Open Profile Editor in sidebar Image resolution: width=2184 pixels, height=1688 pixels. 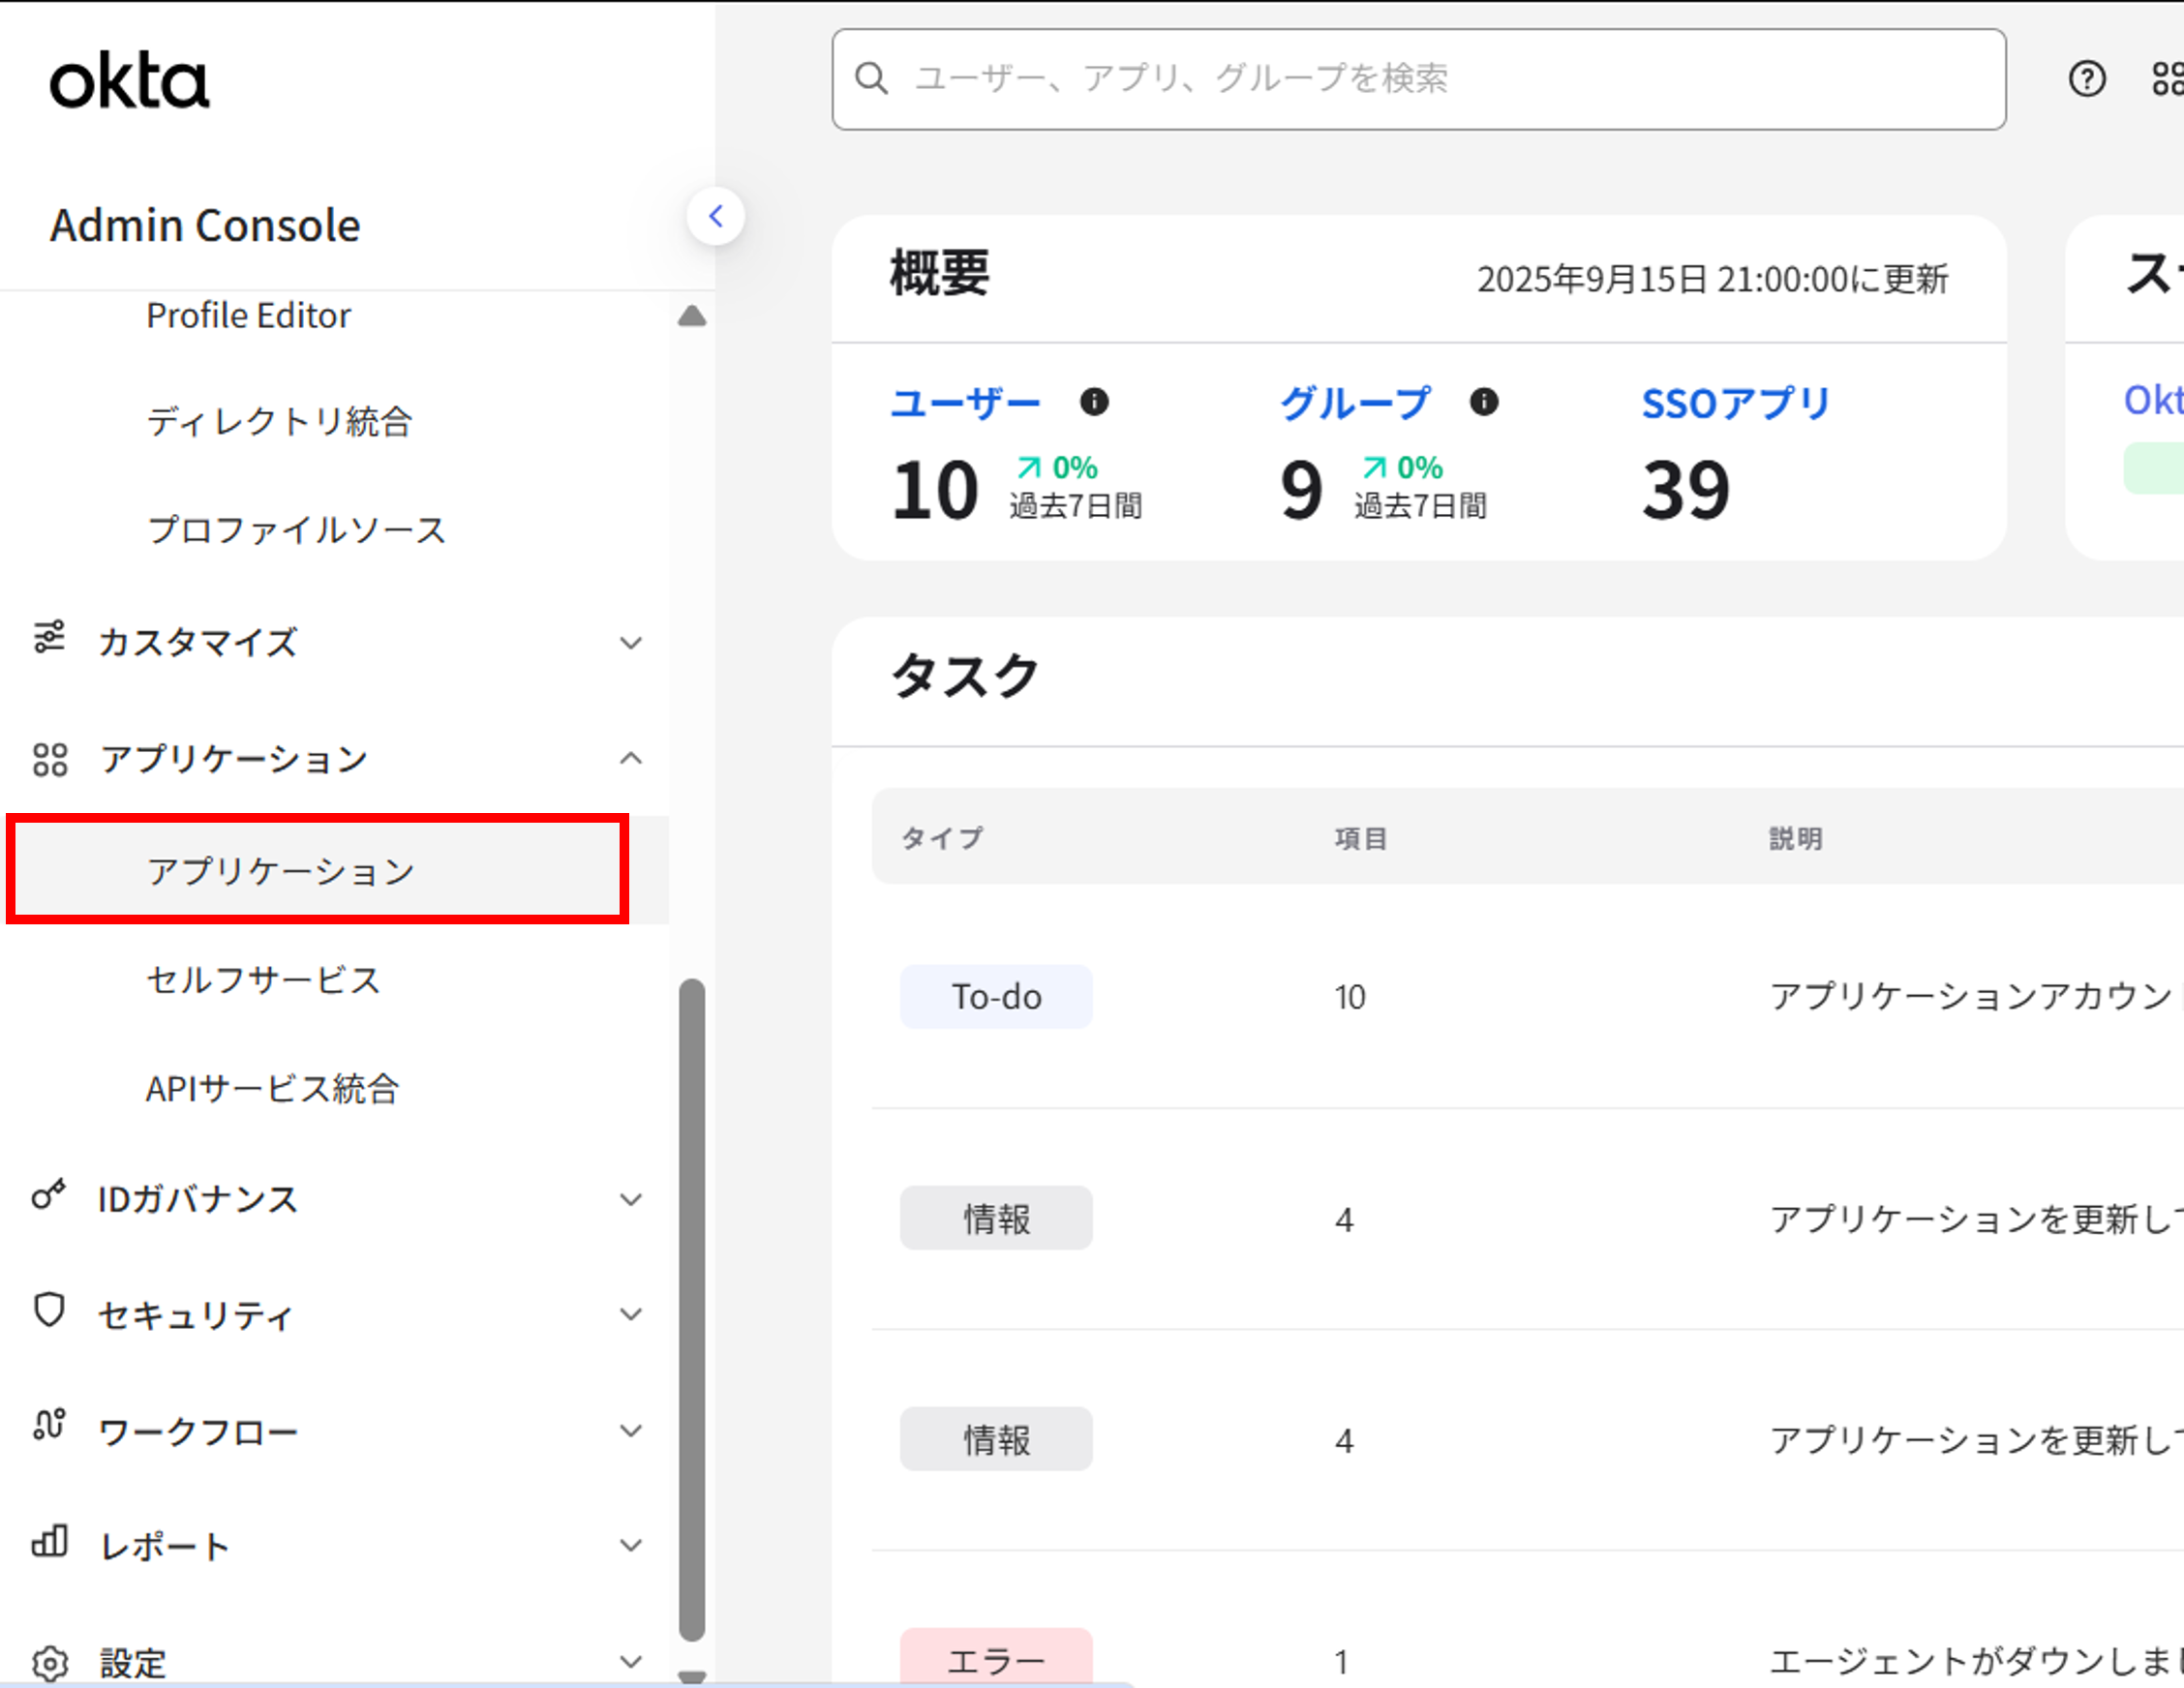pos(248,316)
